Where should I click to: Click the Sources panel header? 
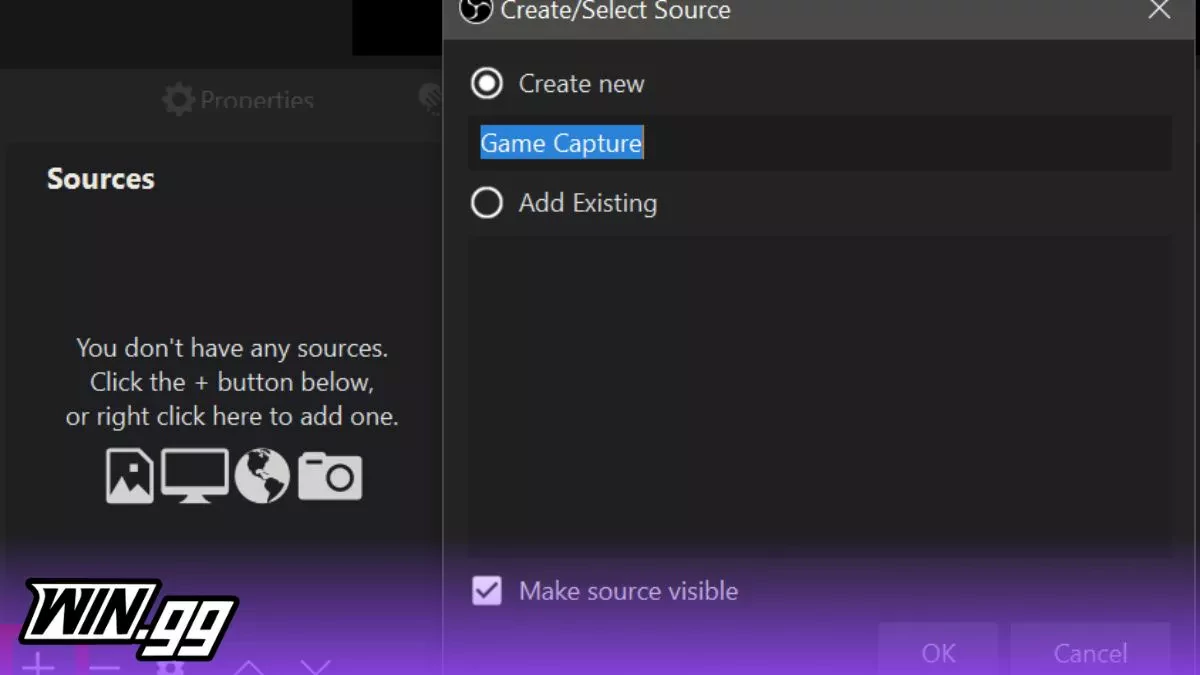coord(101,179)
